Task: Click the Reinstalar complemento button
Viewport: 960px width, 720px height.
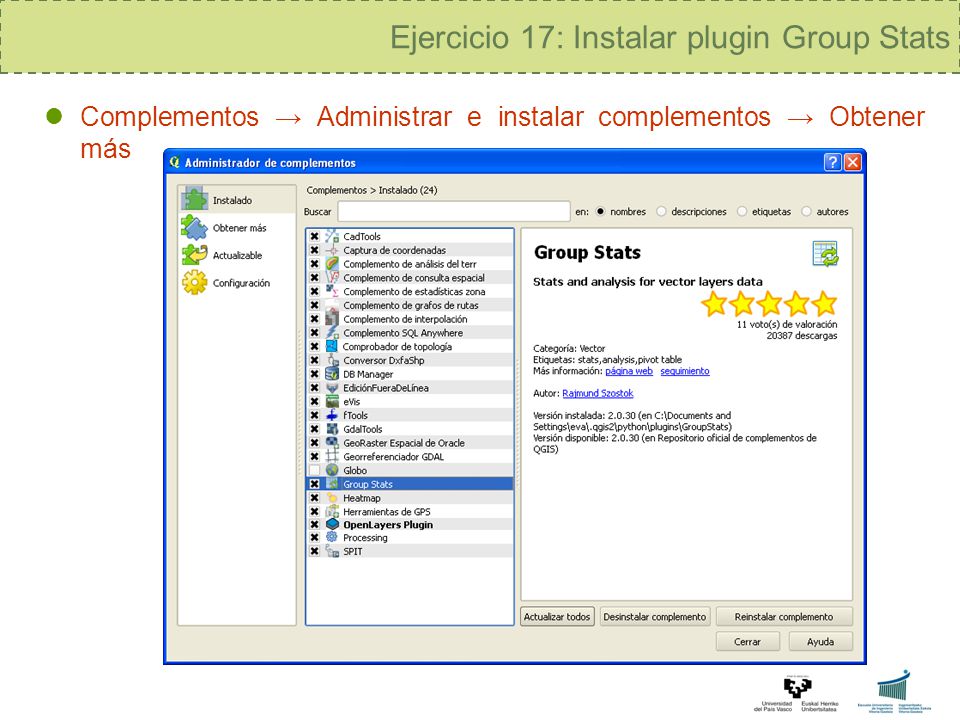Action: coord(784,617)
